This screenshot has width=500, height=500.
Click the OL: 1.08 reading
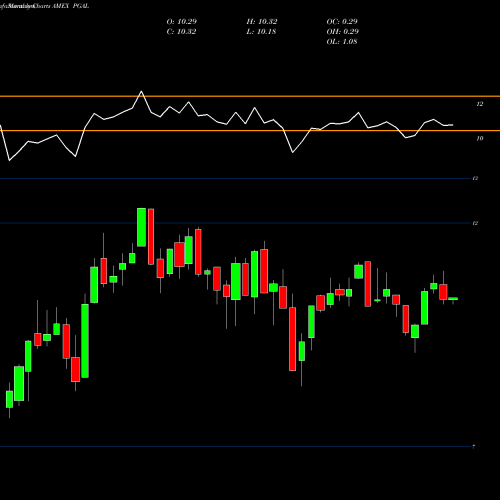[342, 42]
